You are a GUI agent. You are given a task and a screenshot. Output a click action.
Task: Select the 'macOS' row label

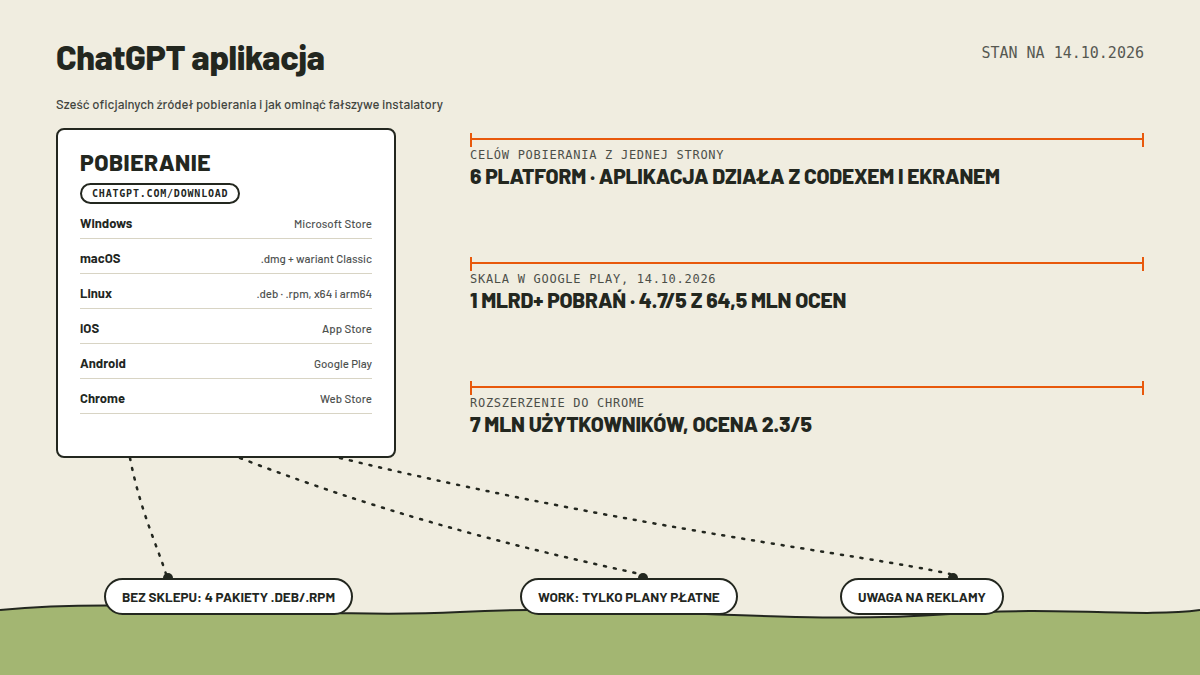pos(100,259)
